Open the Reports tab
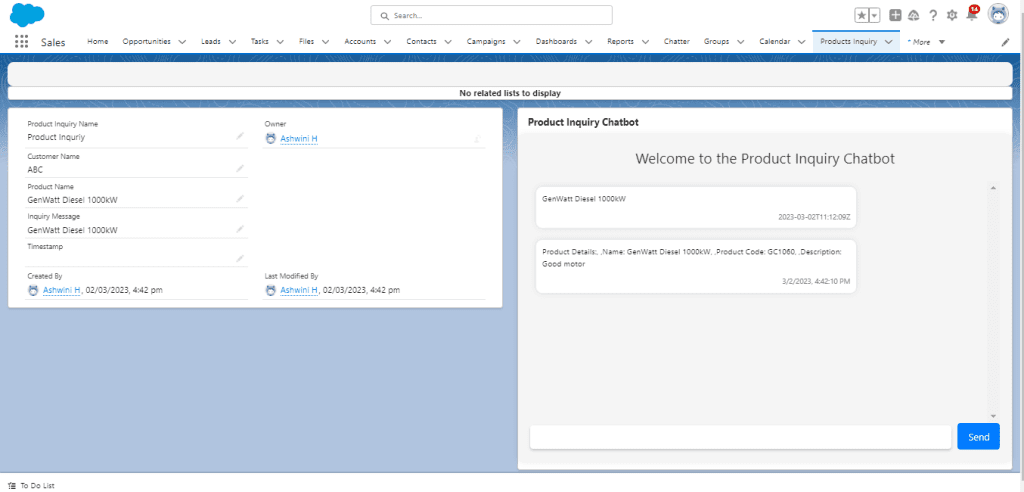 coord(620,41)
